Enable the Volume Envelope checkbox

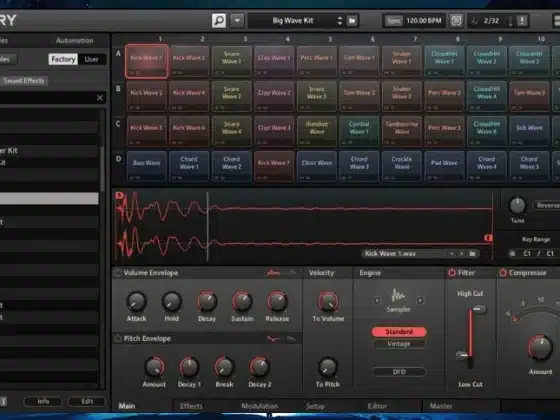point(118,273)
